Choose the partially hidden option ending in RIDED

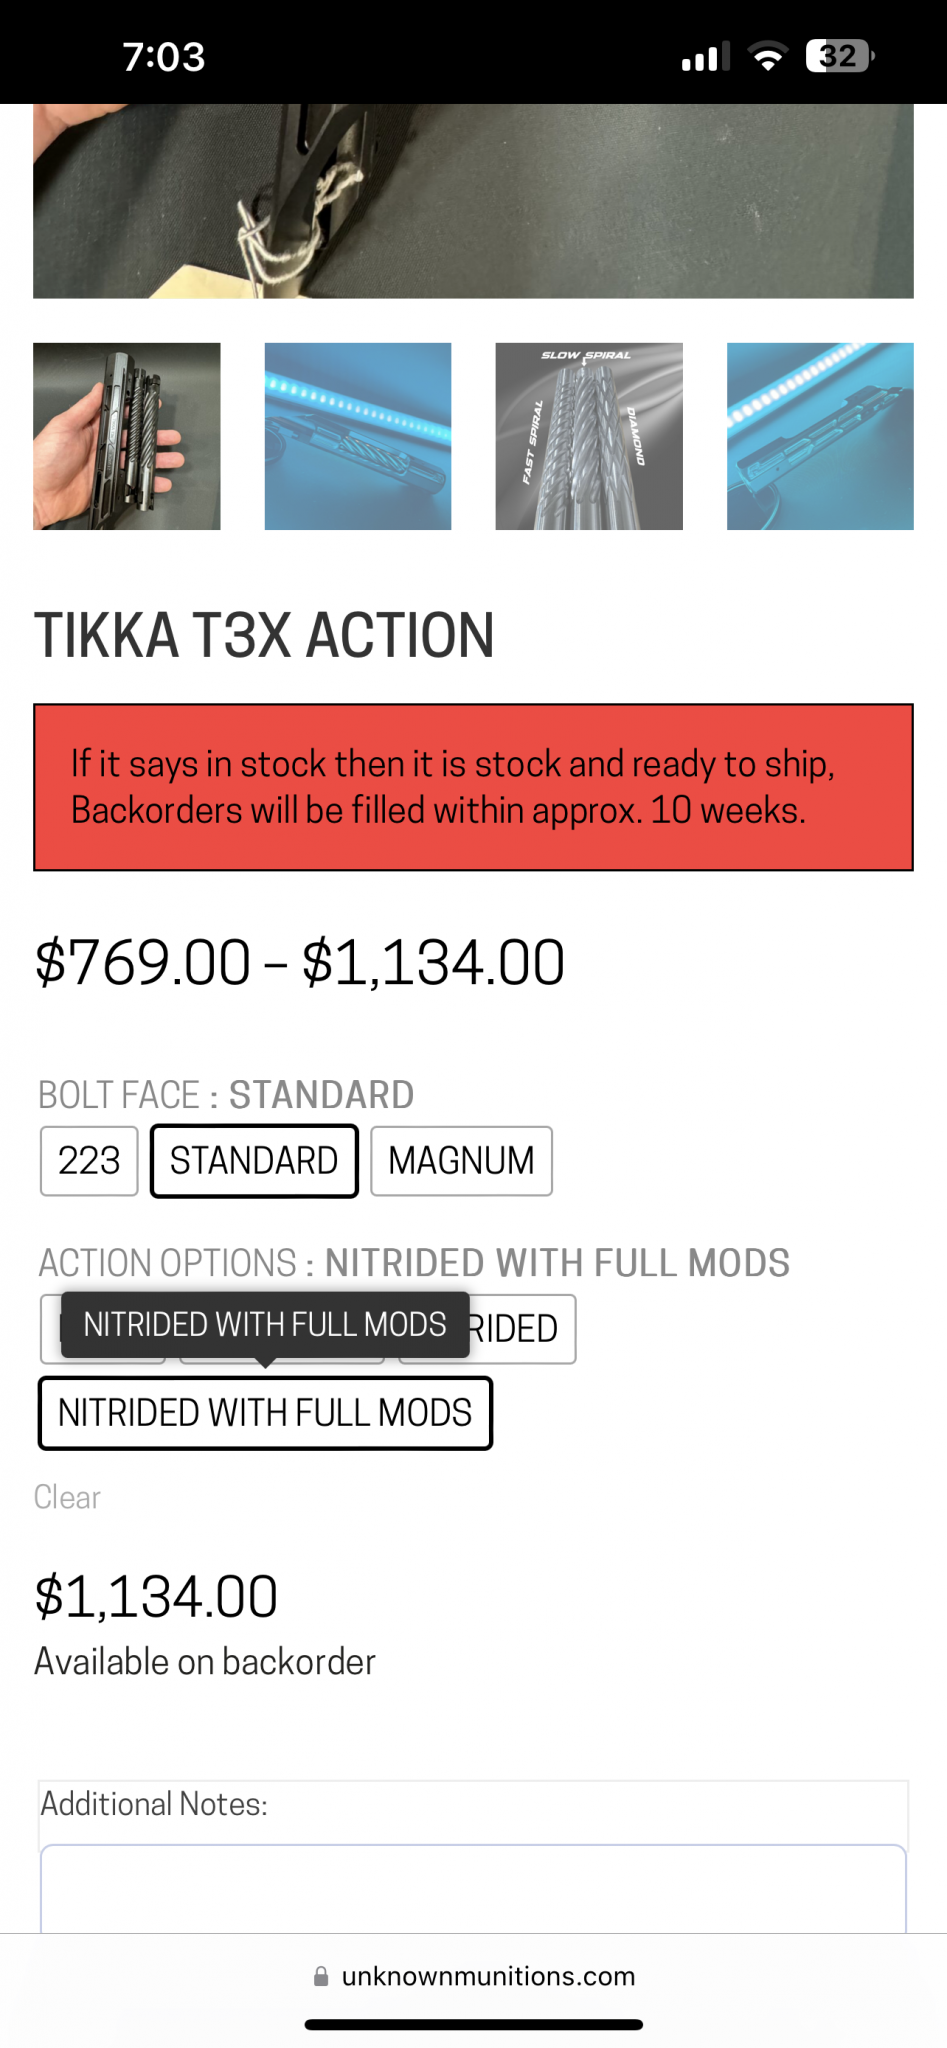point(520,1329)
